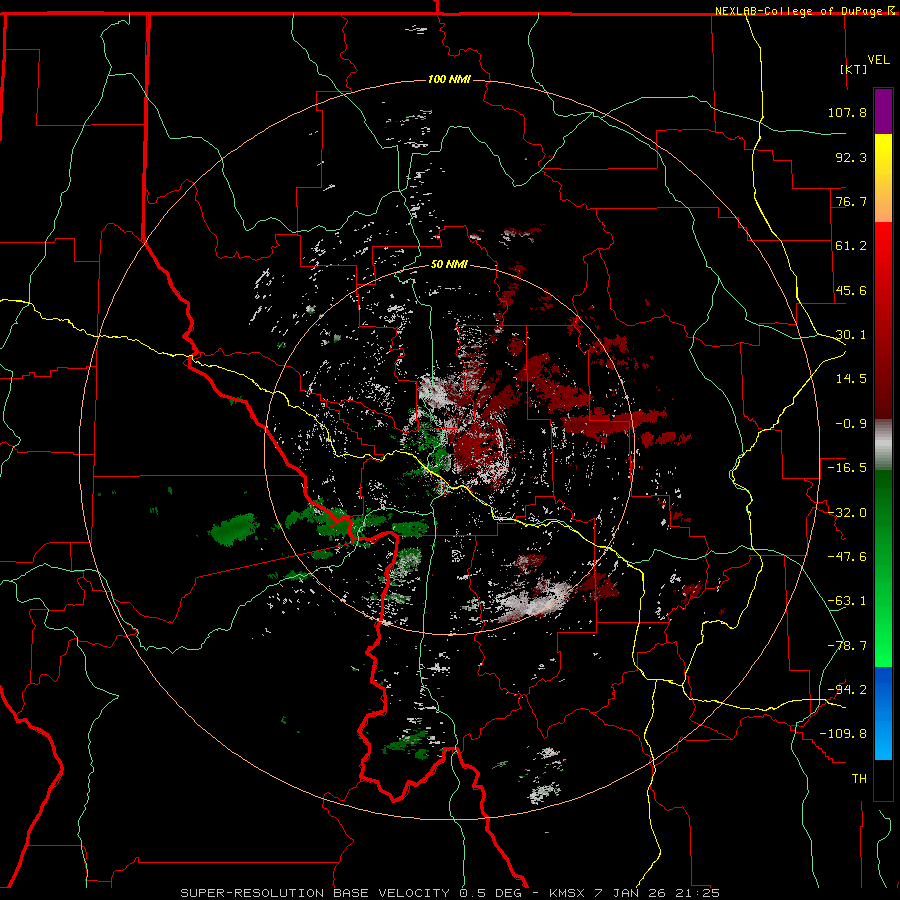The width and height of the screenshot is (900, 900).
Task: Click the 61.2 legend value
Action: 851,246
